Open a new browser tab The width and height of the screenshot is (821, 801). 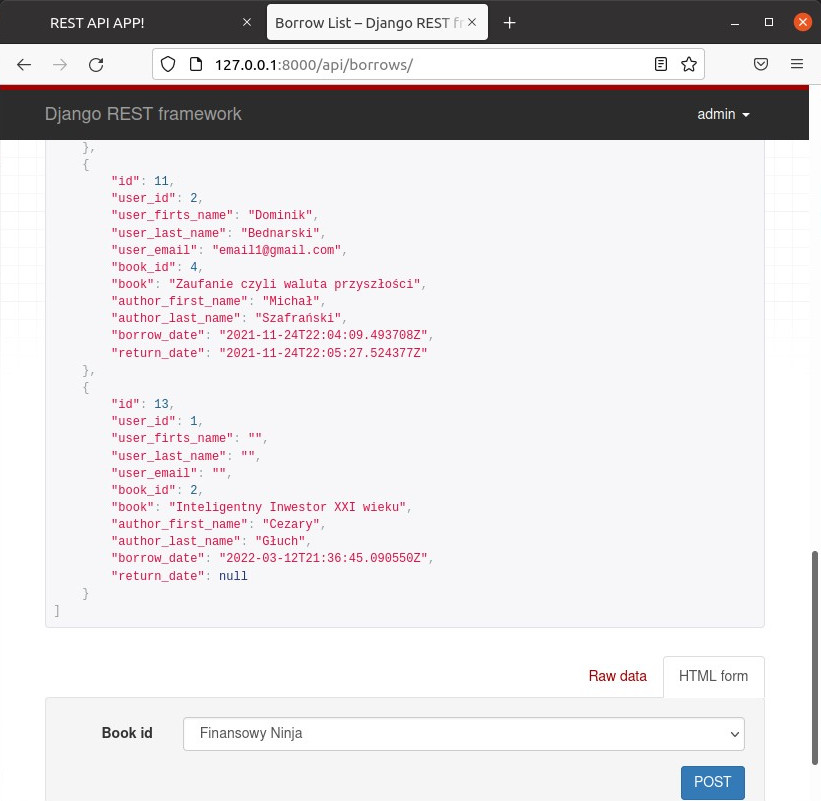[509, 23]
